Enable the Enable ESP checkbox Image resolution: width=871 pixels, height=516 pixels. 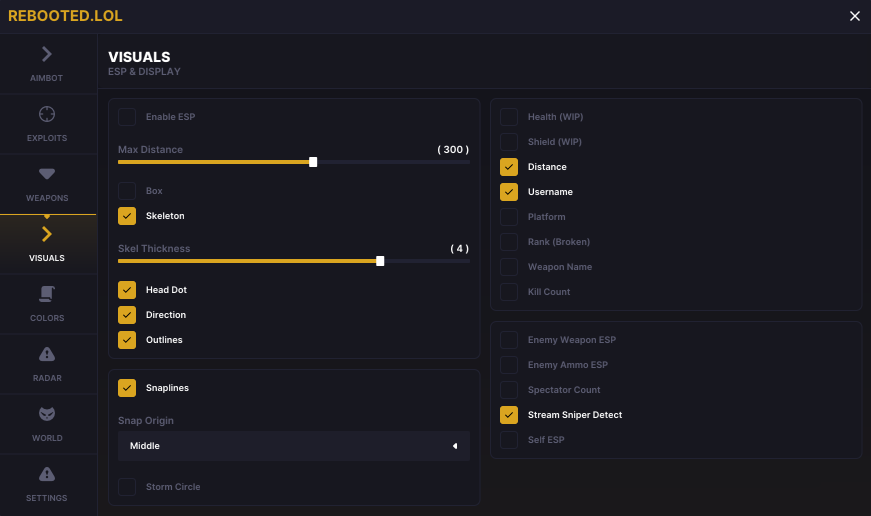tap(127, 117)
